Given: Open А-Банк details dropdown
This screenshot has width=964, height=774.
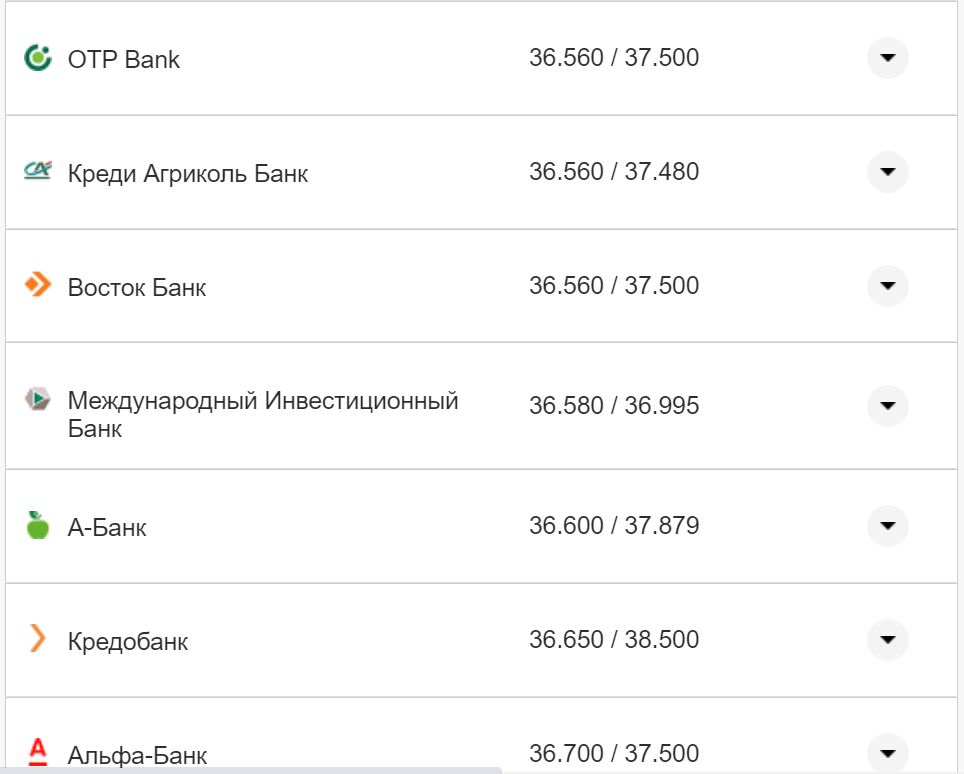Looking at the screenshot, I should pos(887,525).
